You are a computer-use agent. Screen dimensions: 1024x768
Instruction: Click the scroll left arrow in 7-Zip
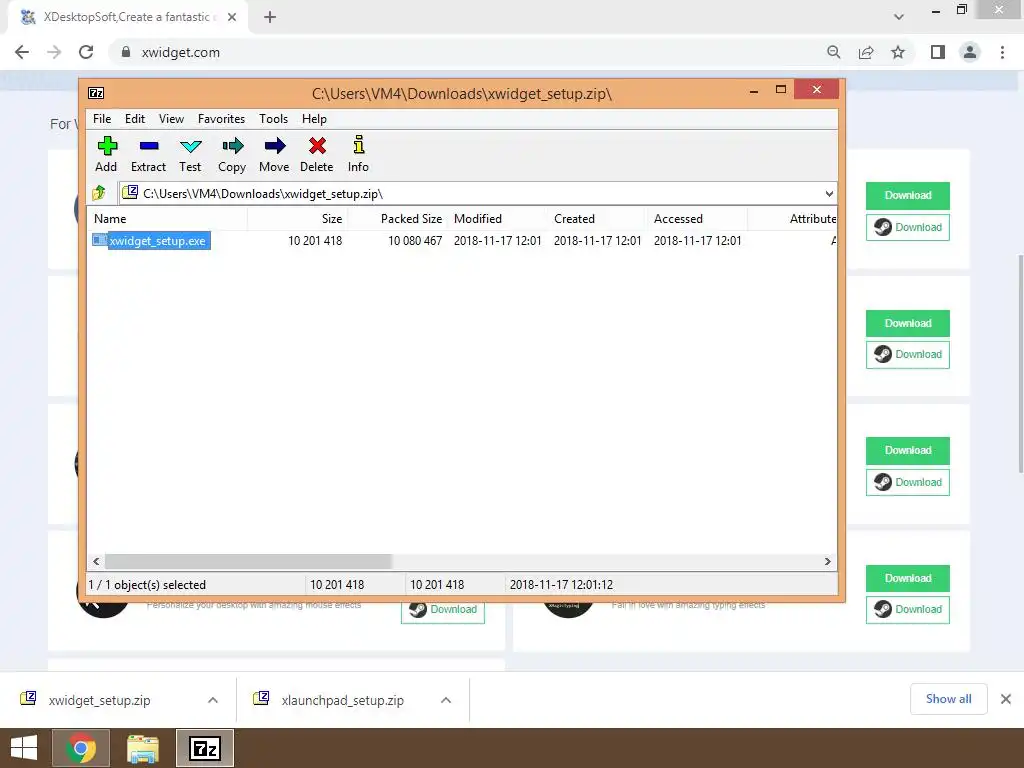(x=97, y=561)
